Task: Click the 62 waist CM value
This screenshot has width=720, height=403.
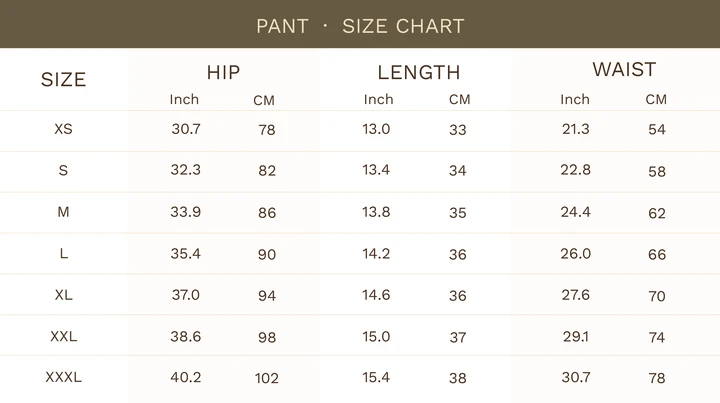Action: click(656, 213)
